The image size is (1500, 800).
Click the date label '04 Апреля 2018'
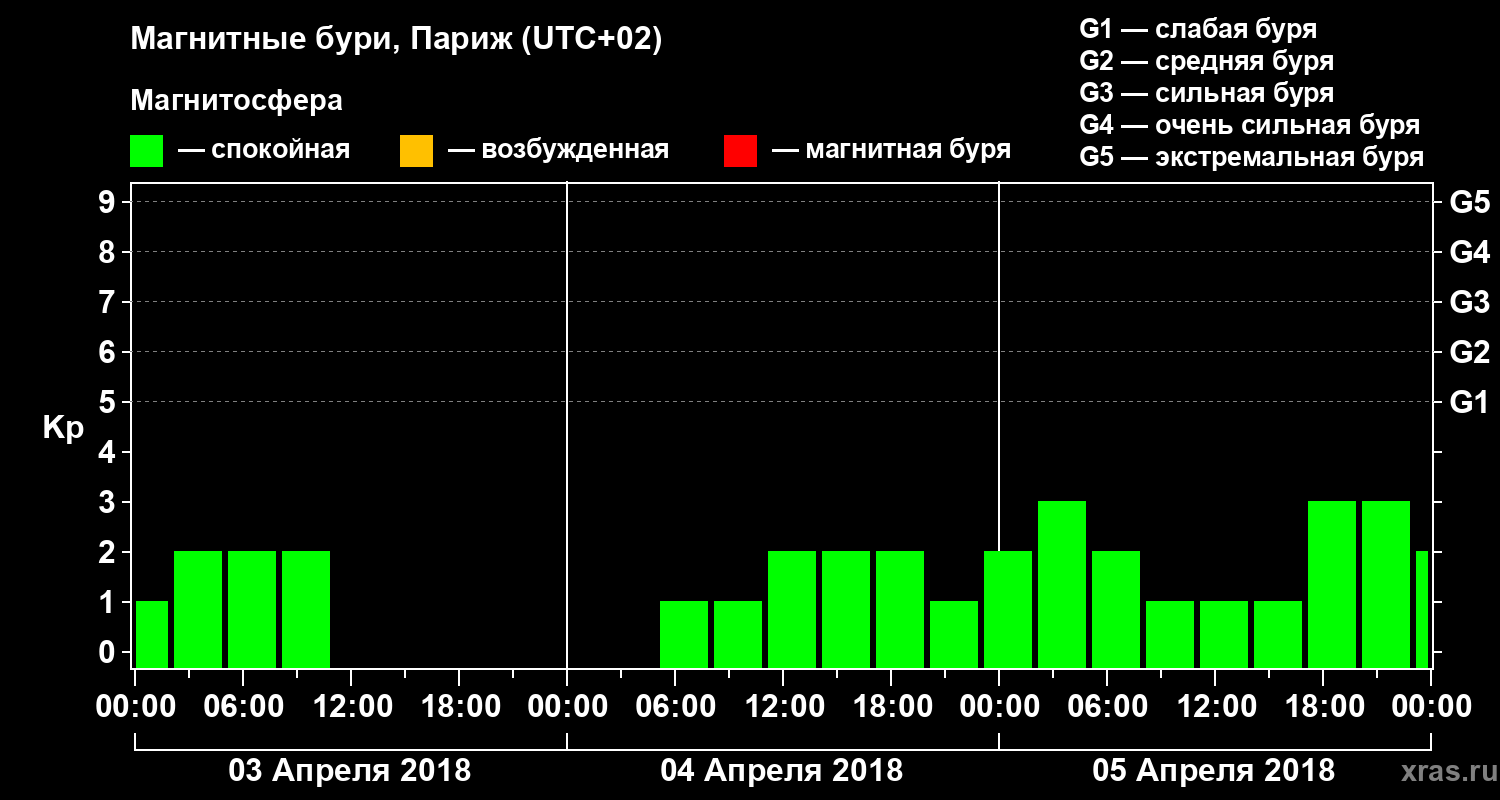point(782,770)
